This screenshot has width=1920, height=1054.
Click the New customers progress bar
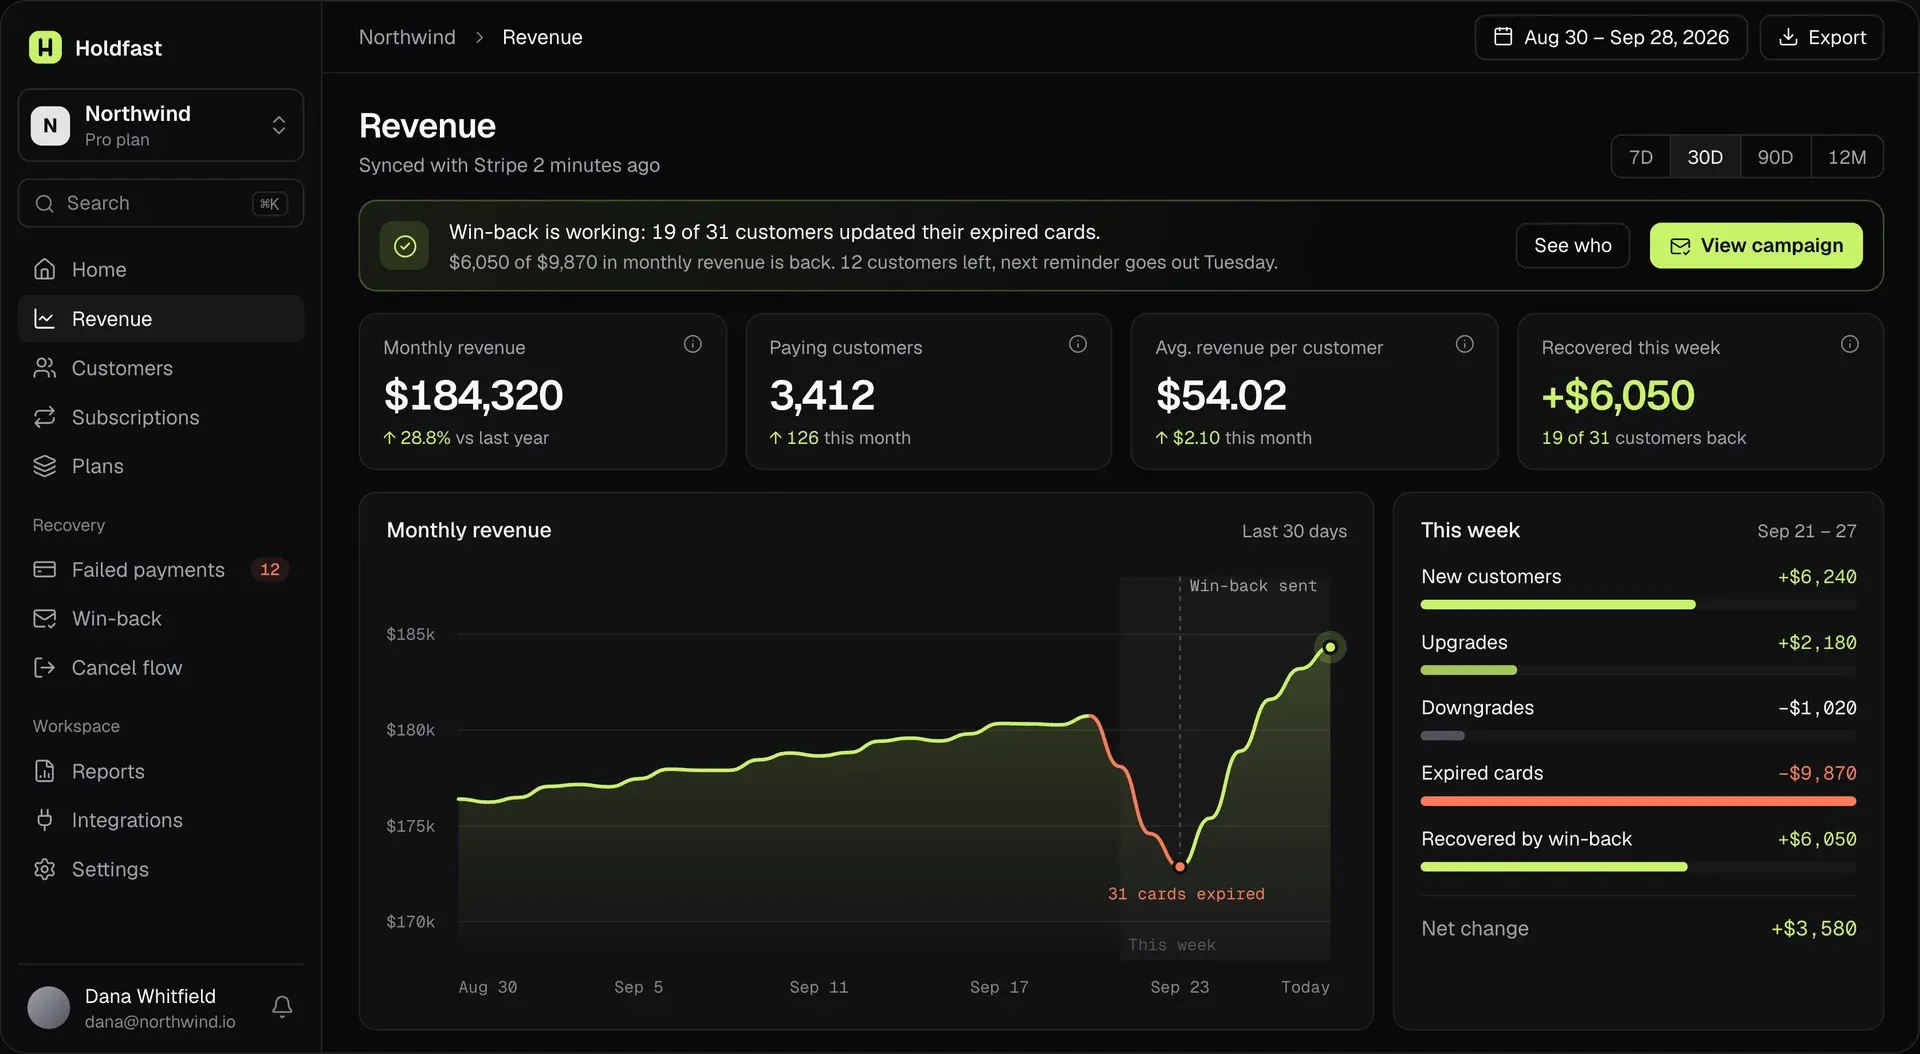(1638, 605)
